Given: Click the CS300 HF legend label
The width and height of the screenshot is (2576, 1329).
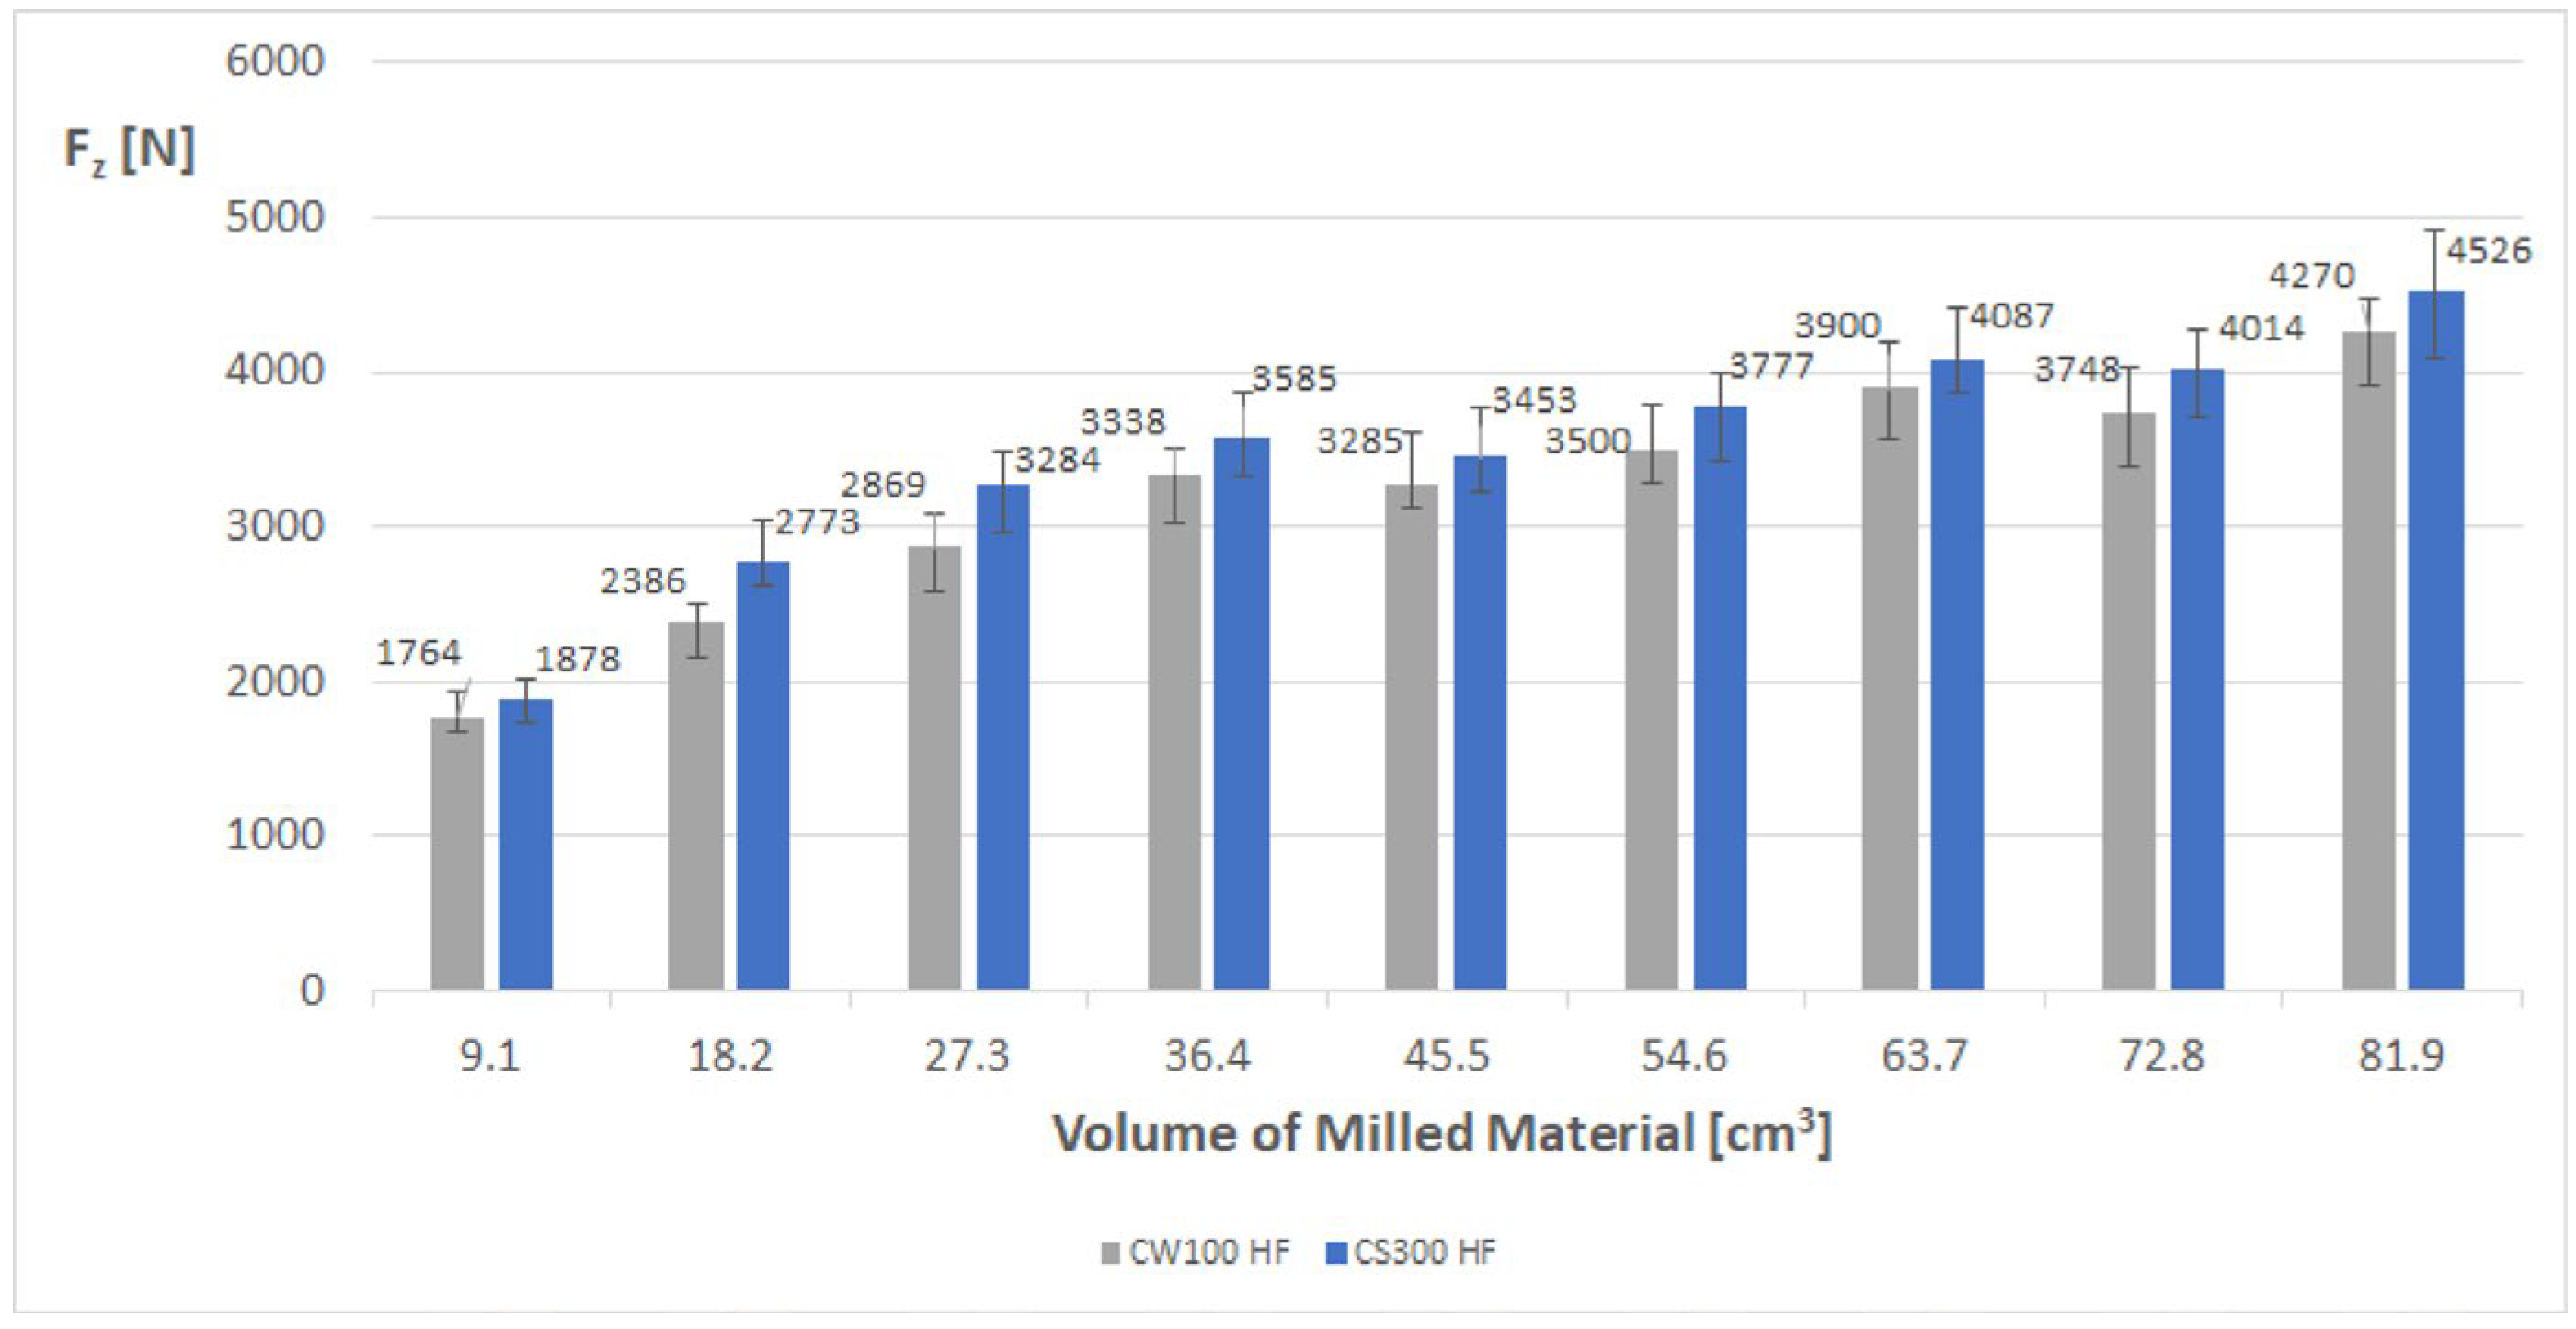Looking at the screenshot, I should (x=1425, y=1252).
